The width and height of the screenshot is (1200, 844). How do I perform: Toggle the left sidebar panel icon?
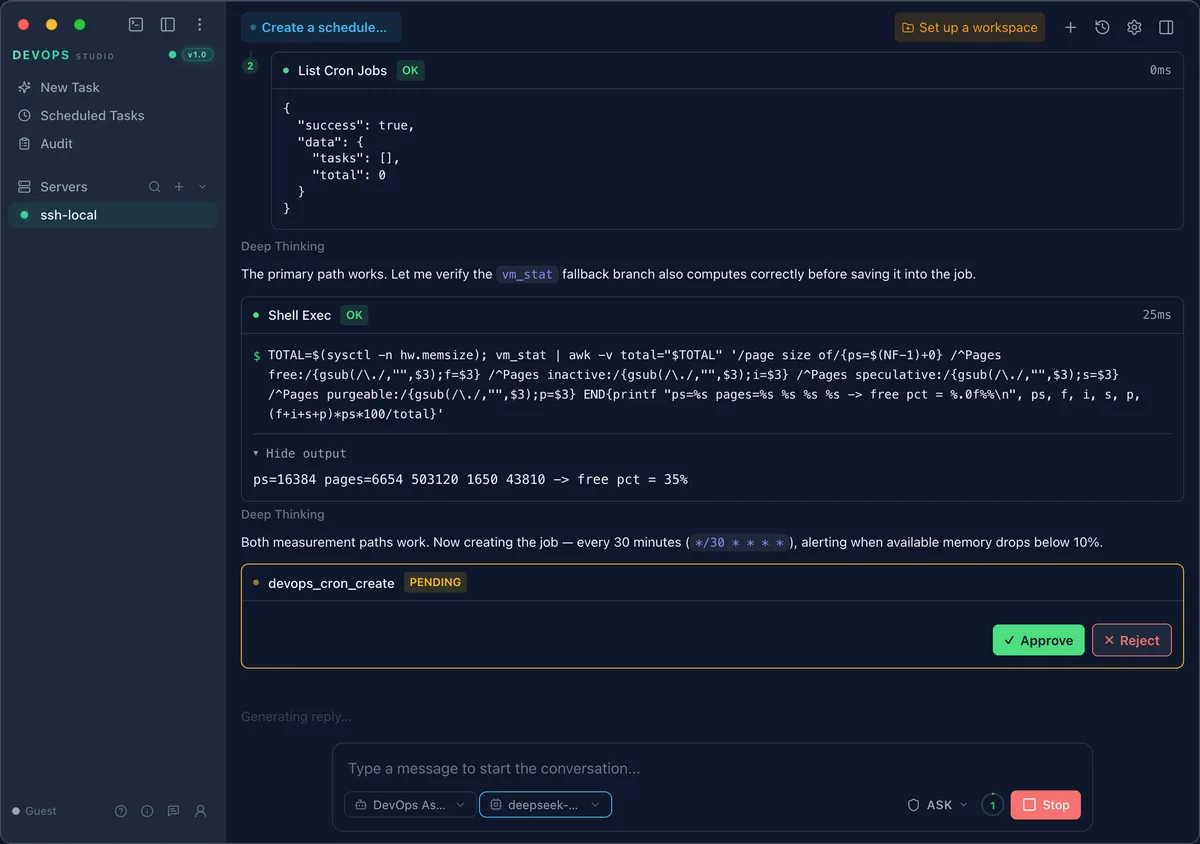coord(168,25)
